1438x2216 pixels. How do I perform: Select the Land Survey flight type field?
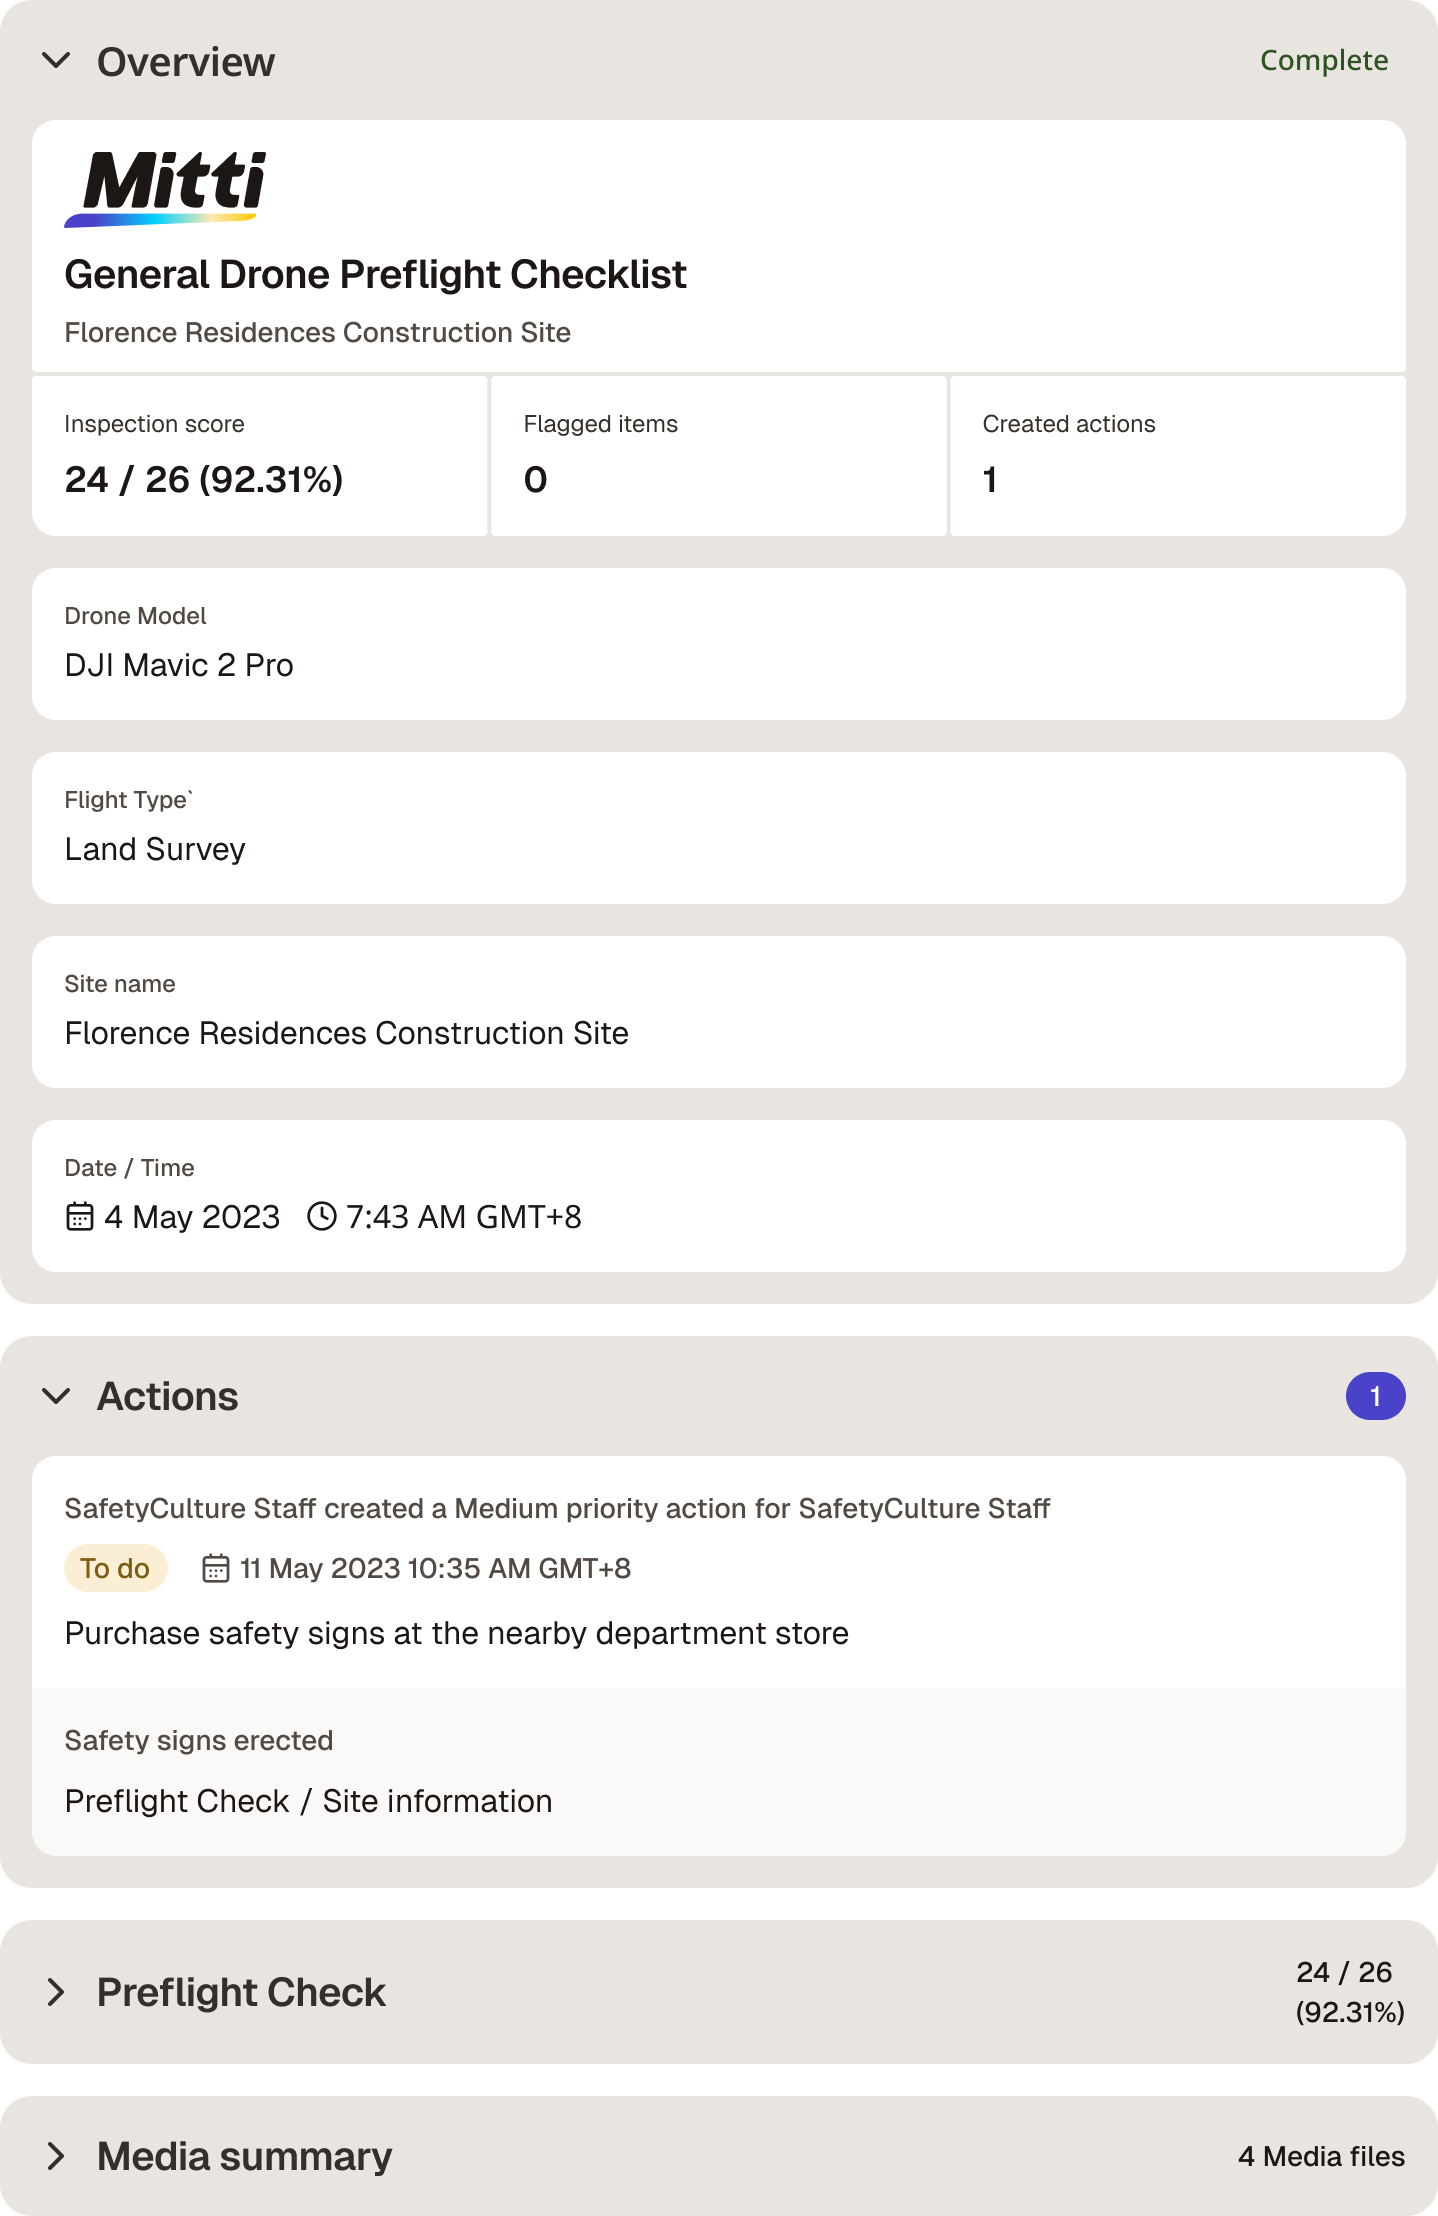[719, 828]
